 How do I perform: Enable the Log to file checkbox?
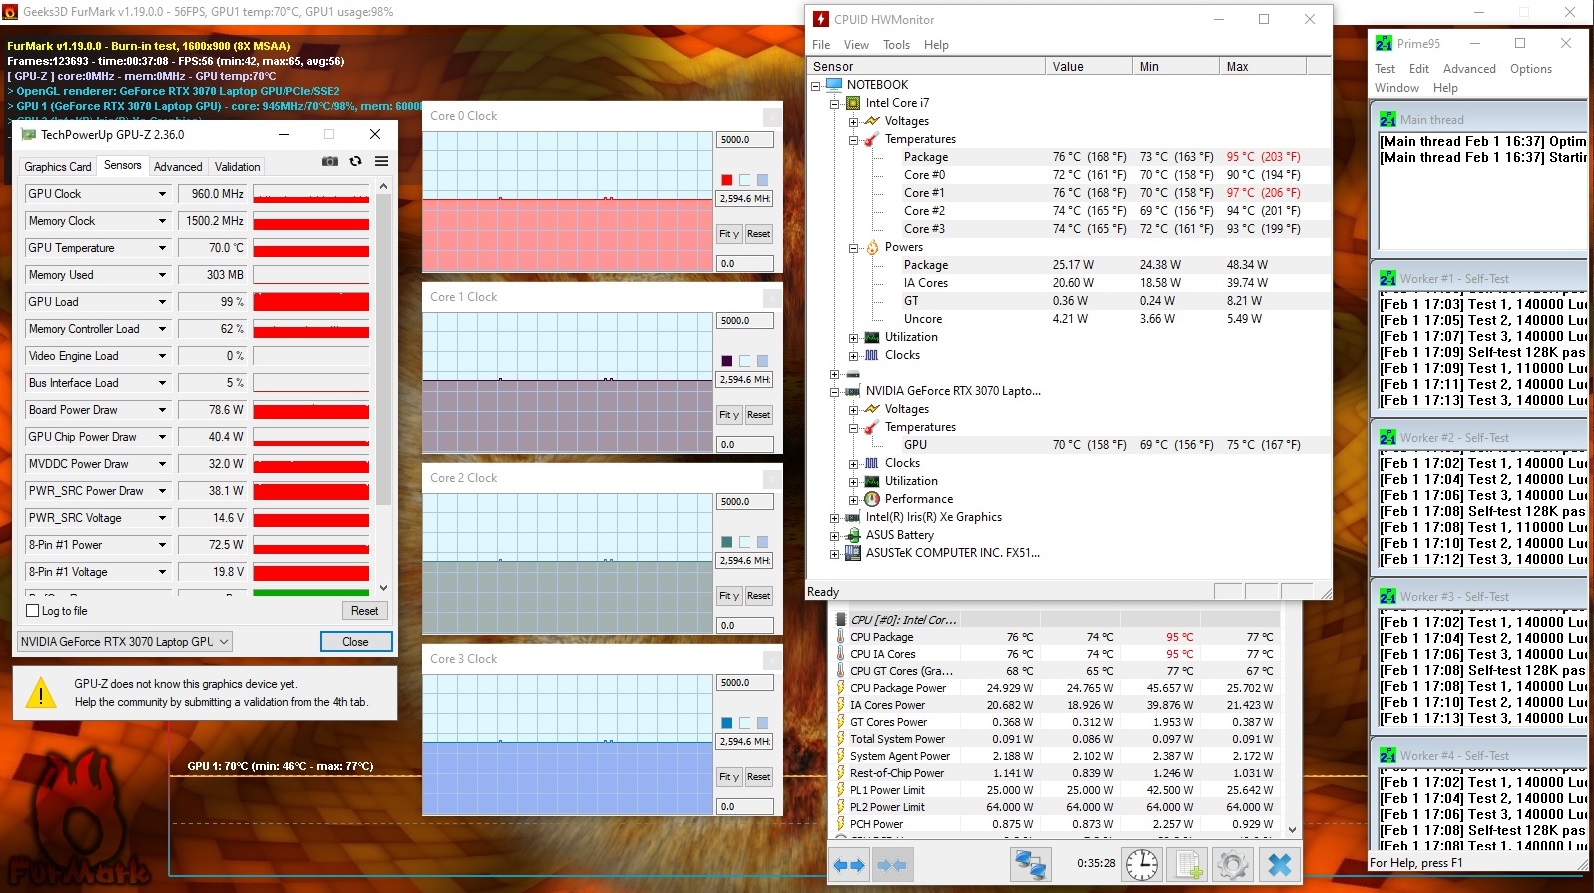(x=33, y=611)
